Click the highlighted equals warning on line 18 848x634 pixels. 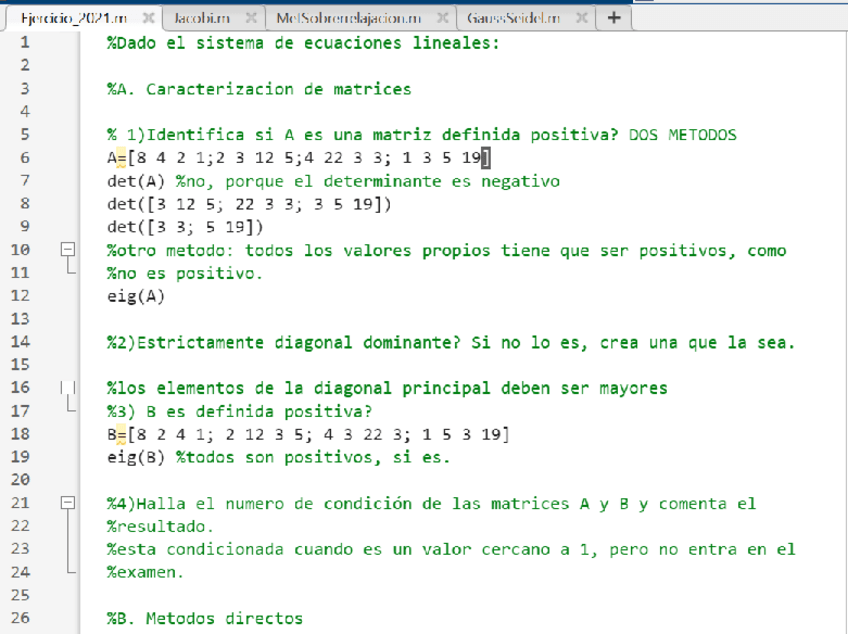pyautogui.click(x=121, y=434)
